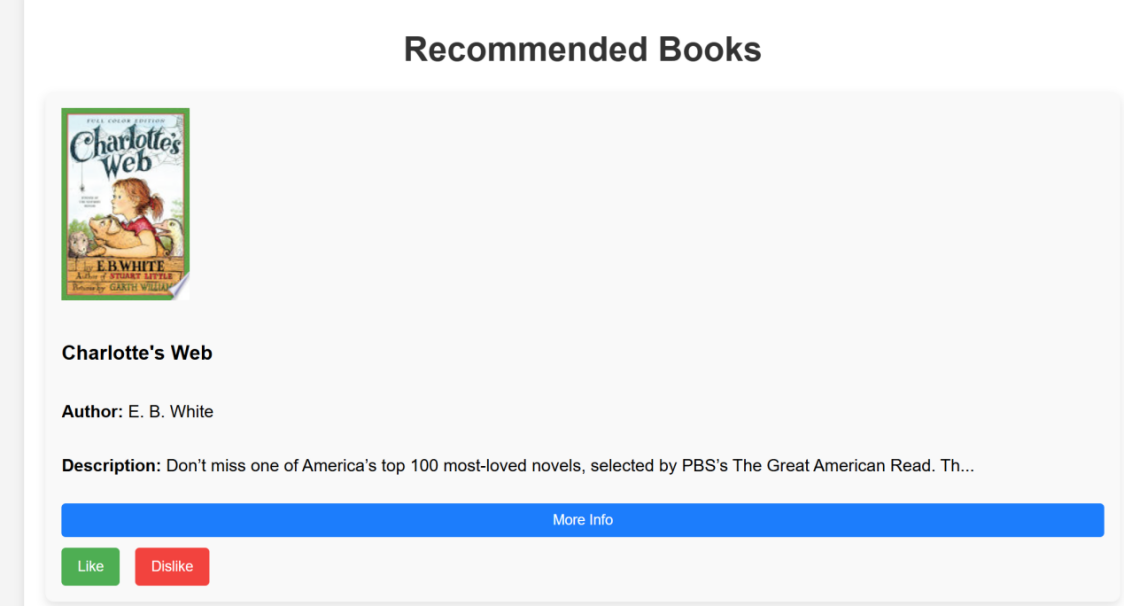Click the gray strip at left edge
This screenshot has height=606, width=1124.
[11, 303]
